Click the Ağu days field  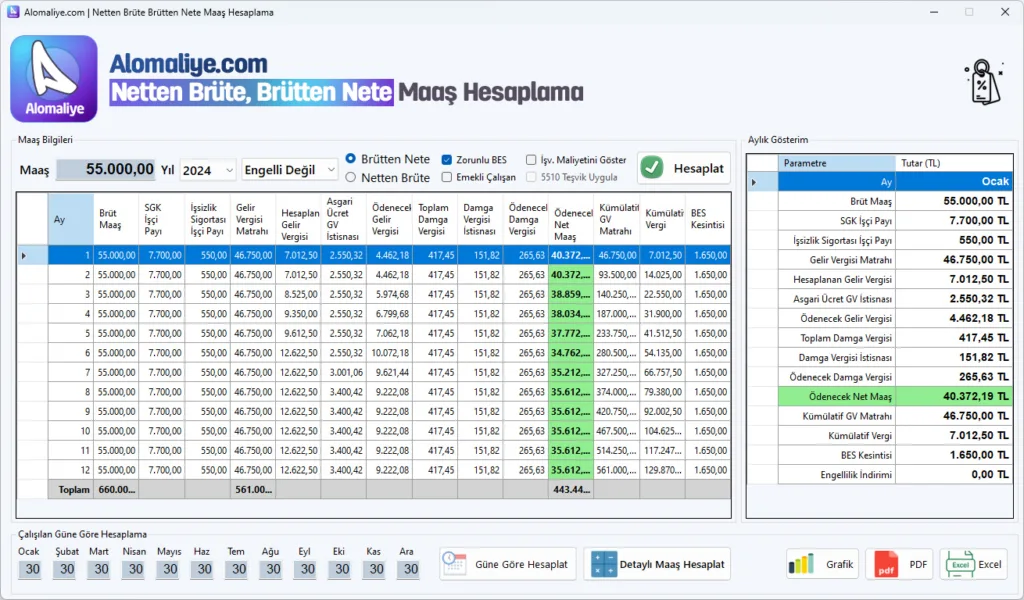[x=273, y=569]
